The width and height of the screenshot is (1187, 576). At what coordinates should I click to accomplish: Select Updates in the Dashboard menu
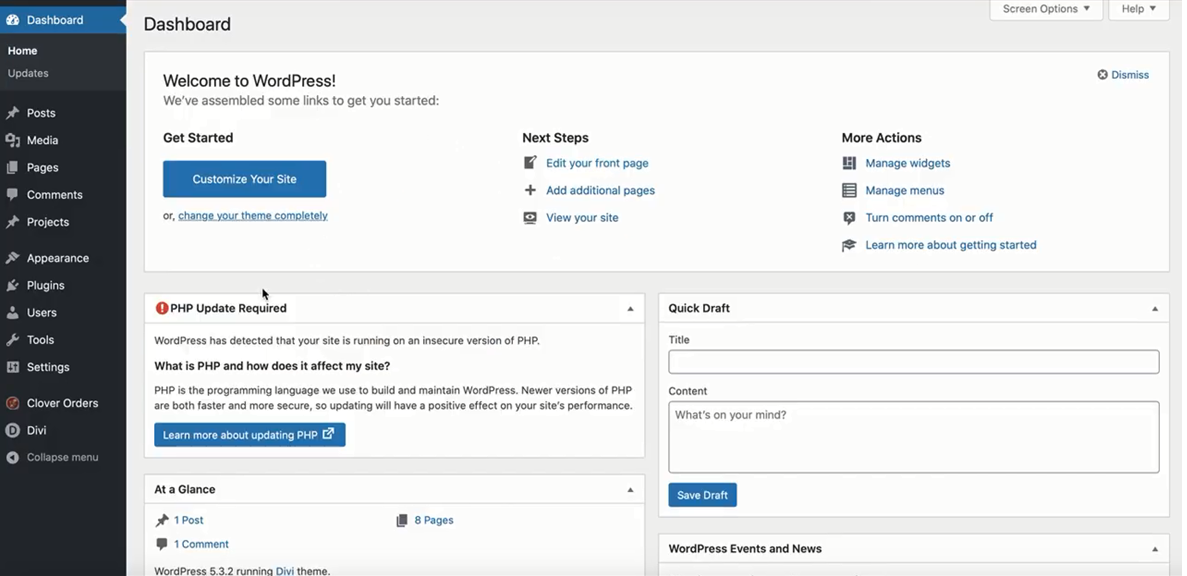pos(28,72)
